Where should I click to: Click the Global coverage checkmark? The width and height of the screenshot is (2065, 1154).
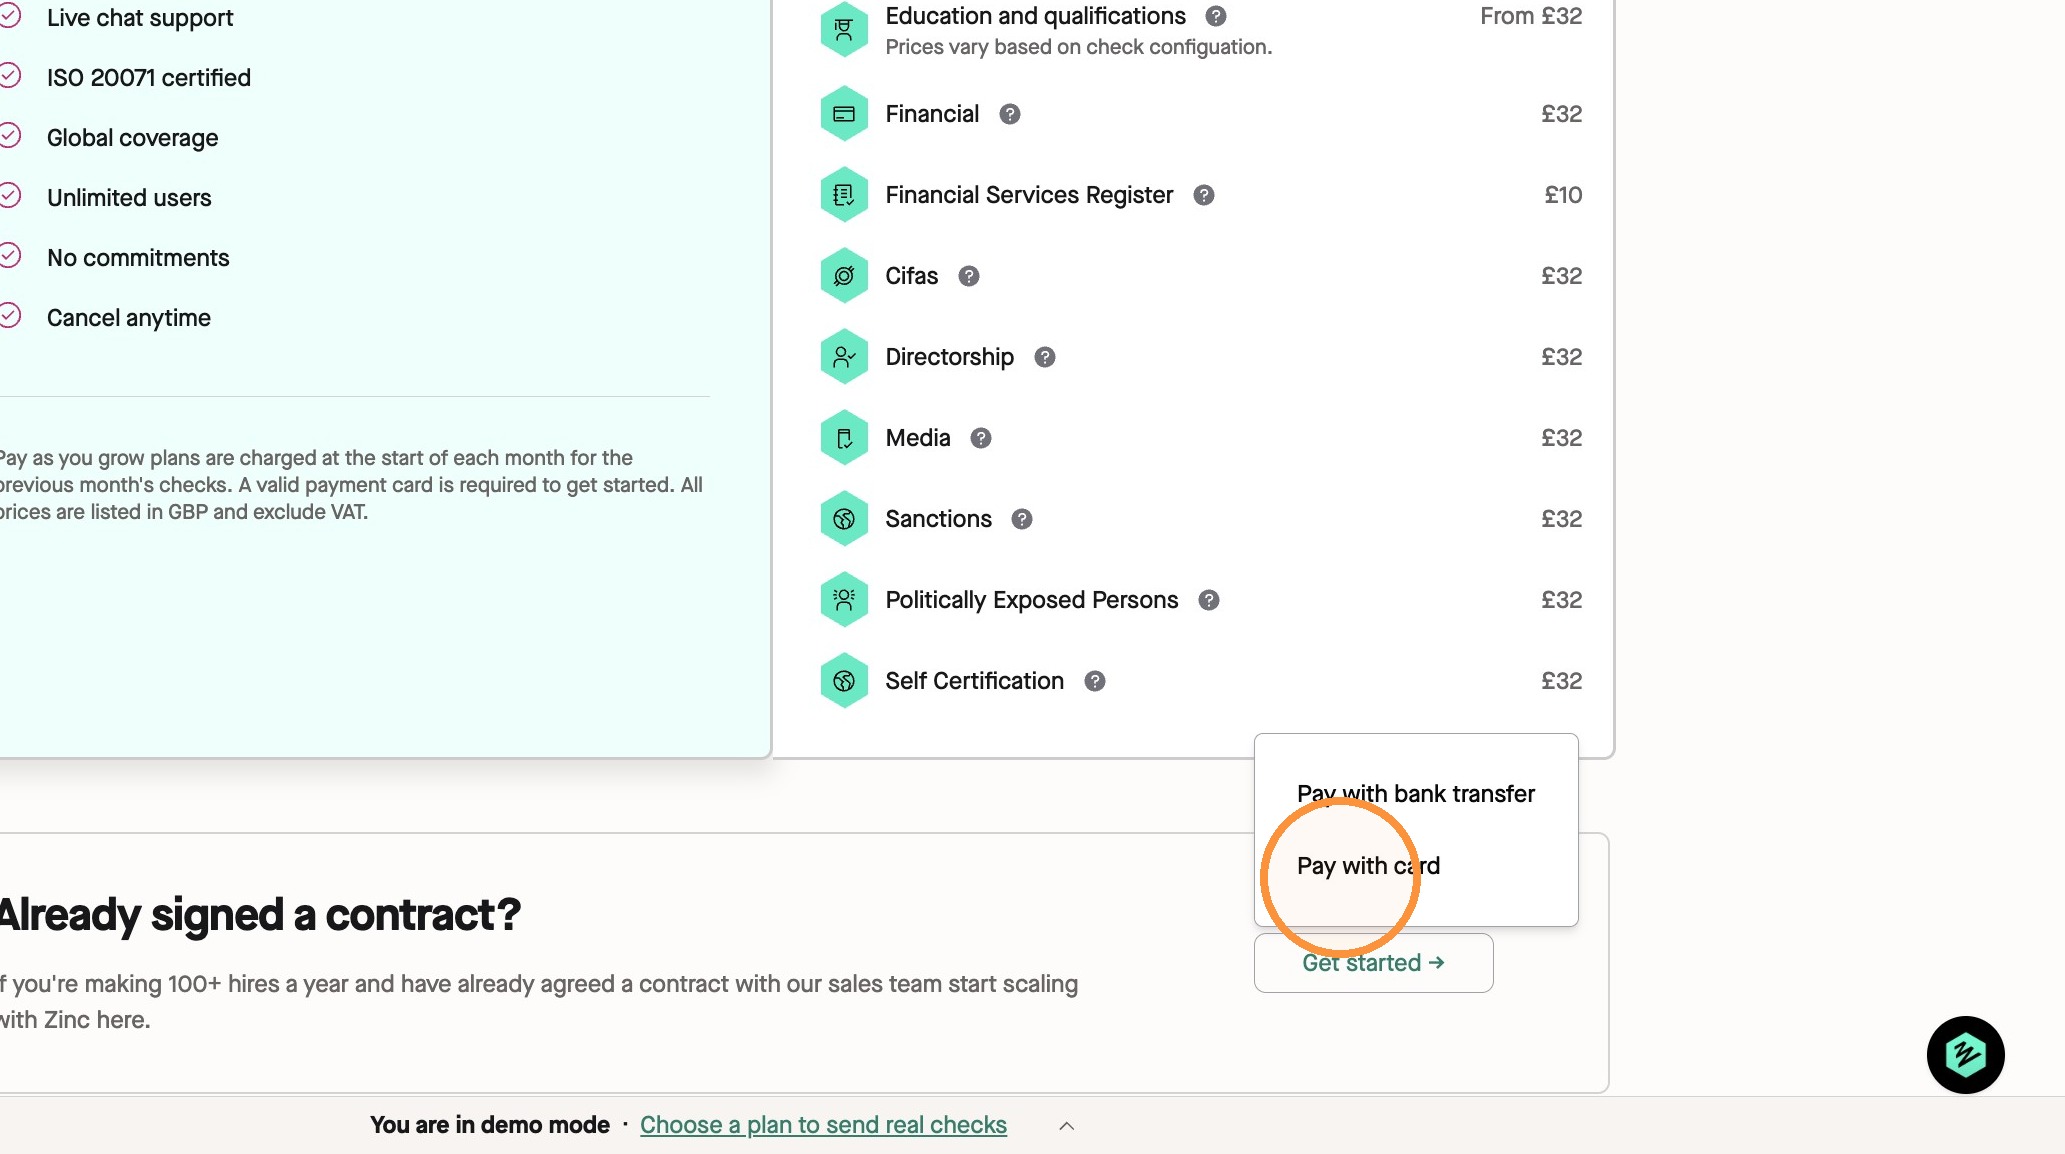tap(10, 136)
